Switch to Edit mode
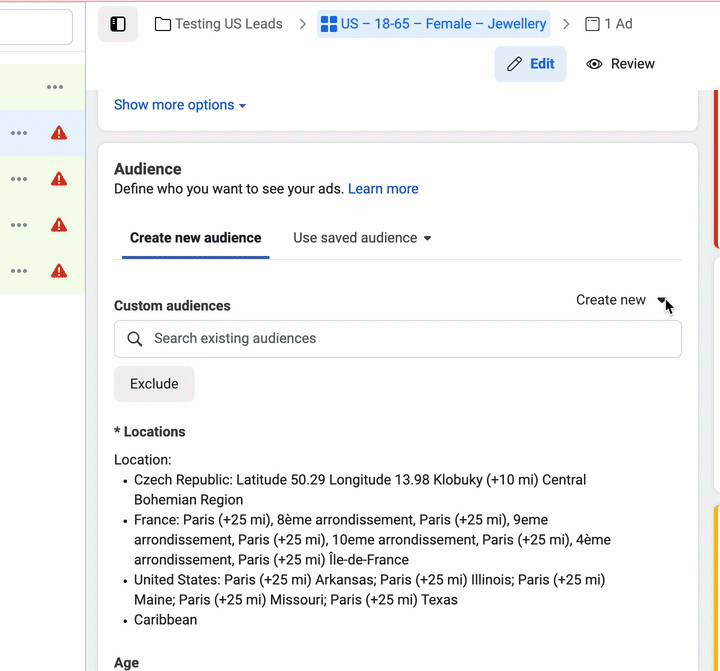720x671 pixels. tap(530, 64)
